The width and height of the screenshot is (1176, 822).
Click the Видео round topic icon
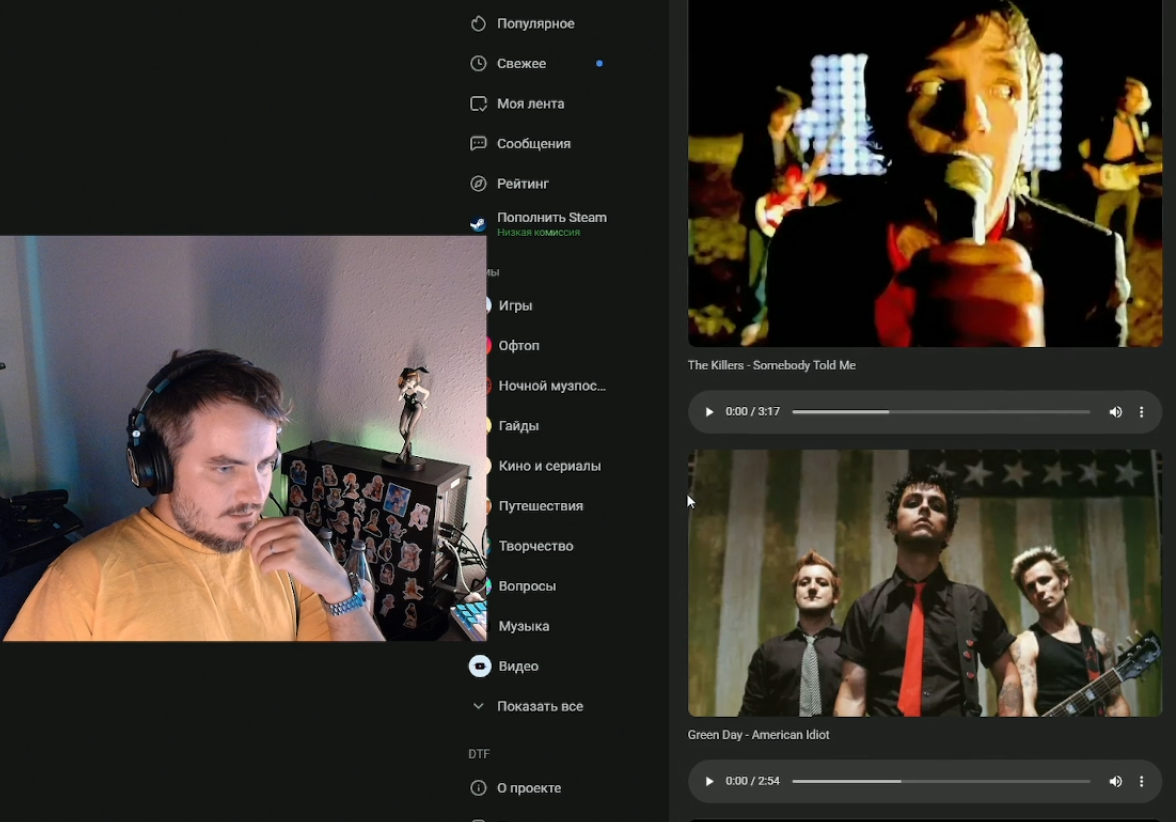[480, 666]
